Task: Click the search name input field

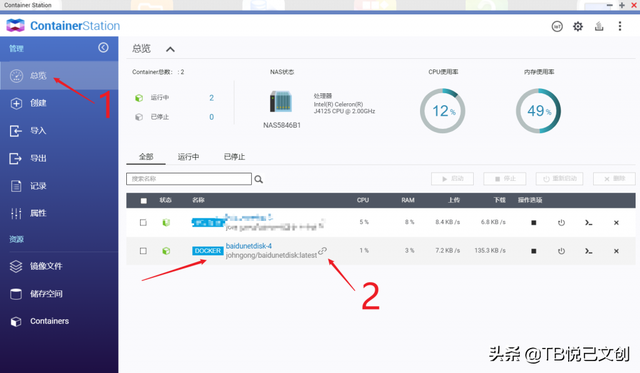Action: [189, 179]
